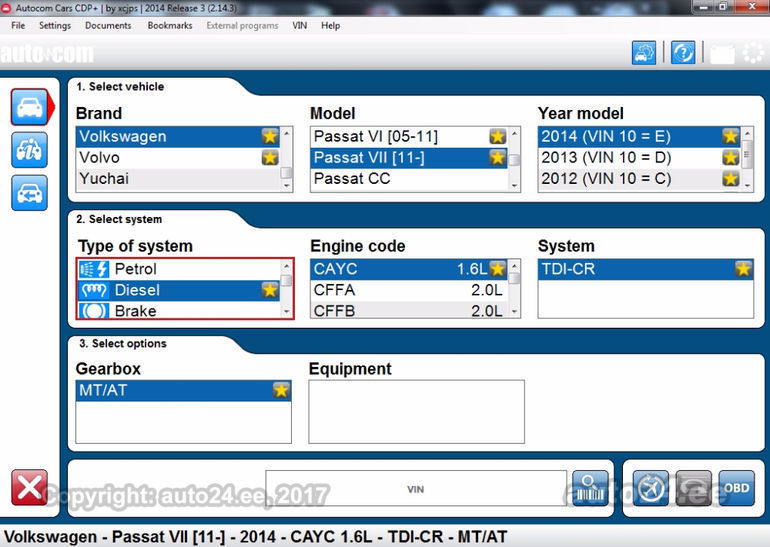Screen dimensions: 770x547
Task: Click Brand list scroll up arrow
Action: [x=287, y=133]
